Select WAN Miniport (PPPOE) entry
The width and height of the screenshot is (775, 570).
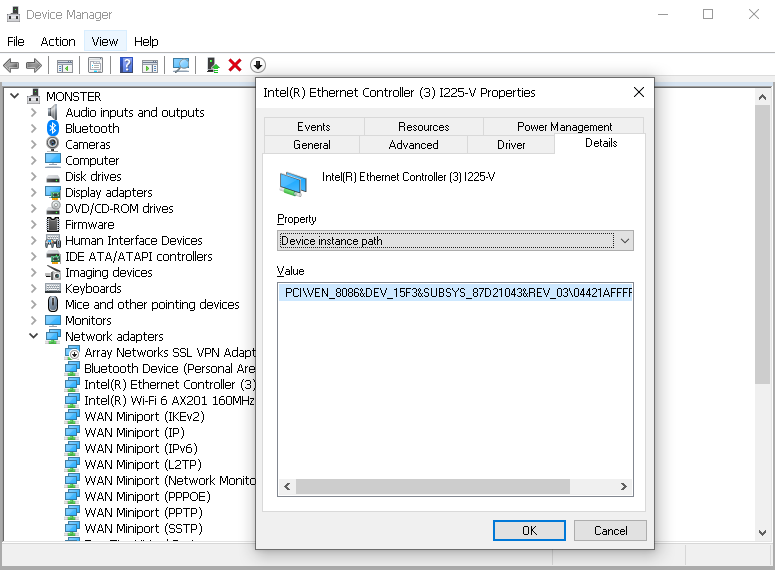click(147, 496)
